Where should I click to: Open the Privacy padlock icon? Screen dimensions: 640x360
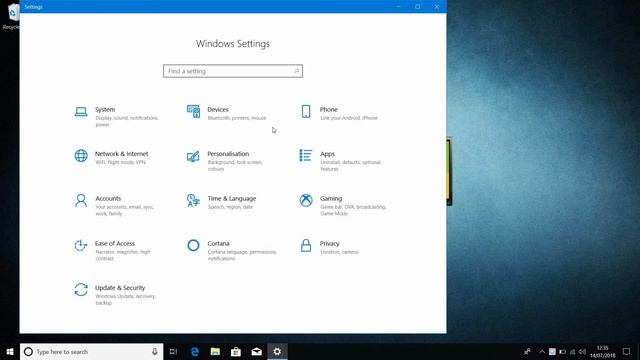point(306,245)
